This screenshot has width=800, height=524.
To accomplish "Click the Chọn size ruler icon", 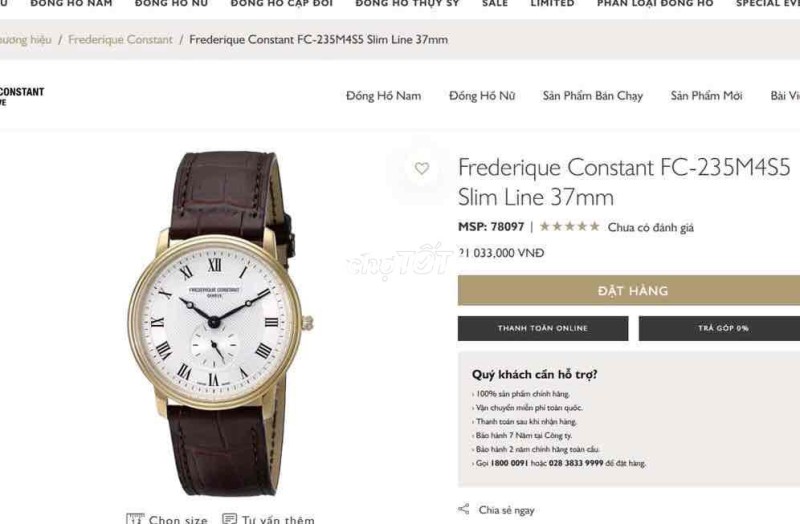I will (x=135, y=519).
